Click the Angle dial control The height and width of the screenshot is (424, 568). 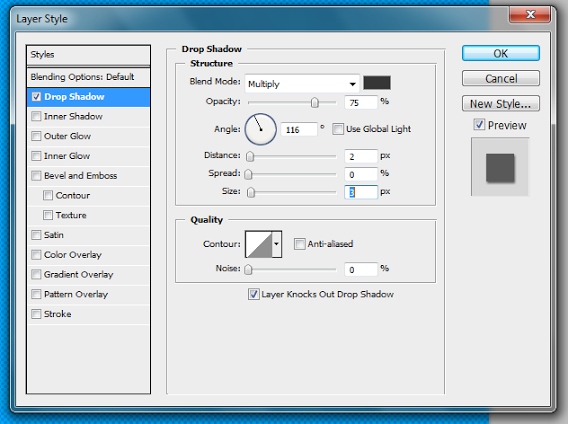(260, 129)
